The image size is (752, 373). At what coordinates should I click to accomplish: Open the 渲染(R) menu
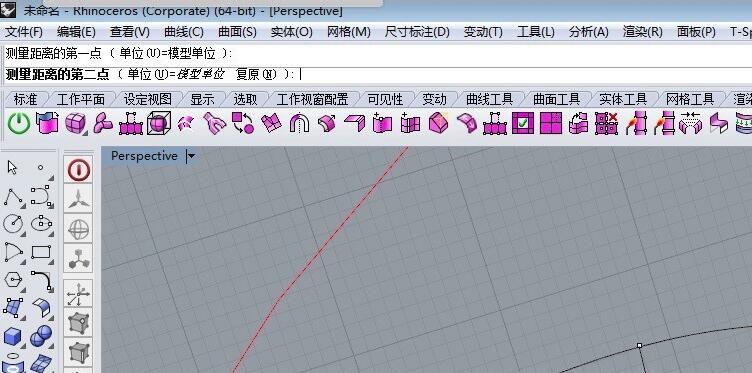643,32
